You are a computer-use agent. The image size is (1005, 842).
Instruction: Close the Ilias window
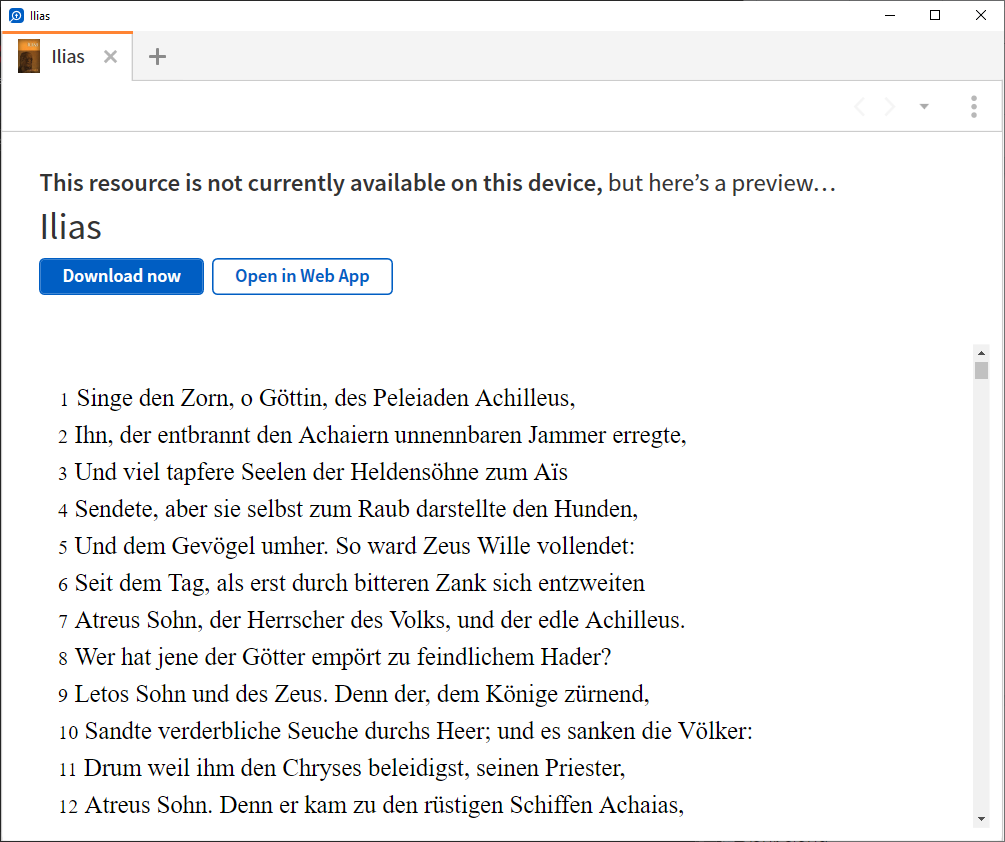[981, 15]
